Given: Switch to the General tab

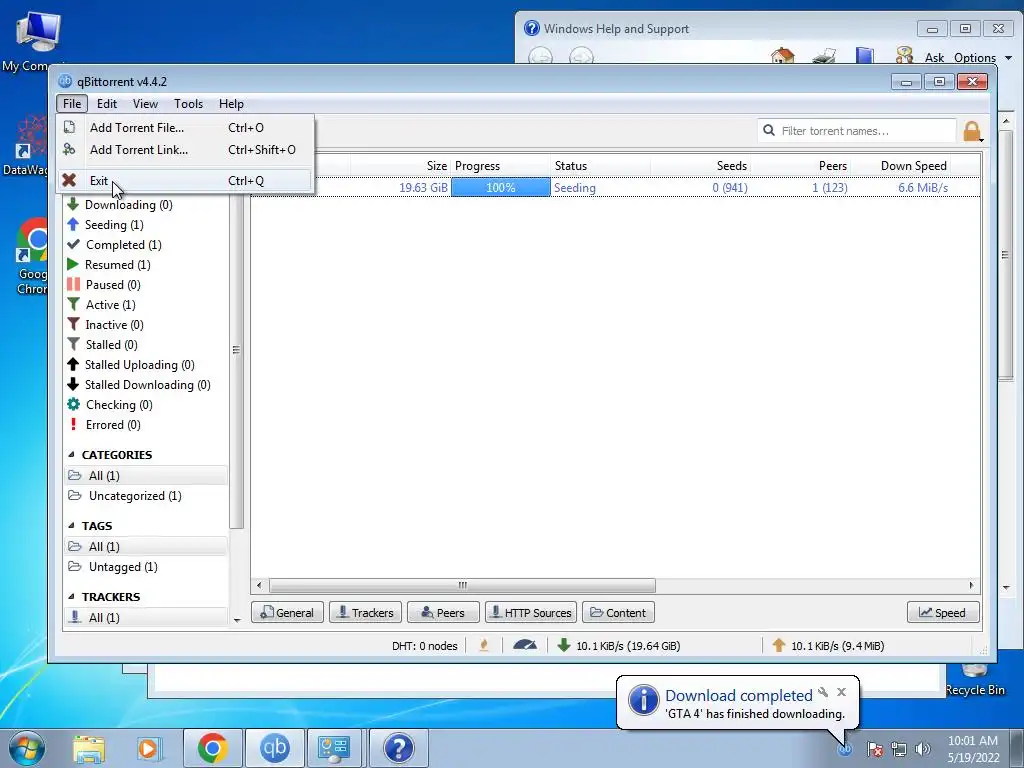Looking at the screenshot, I should coord(287,613).
